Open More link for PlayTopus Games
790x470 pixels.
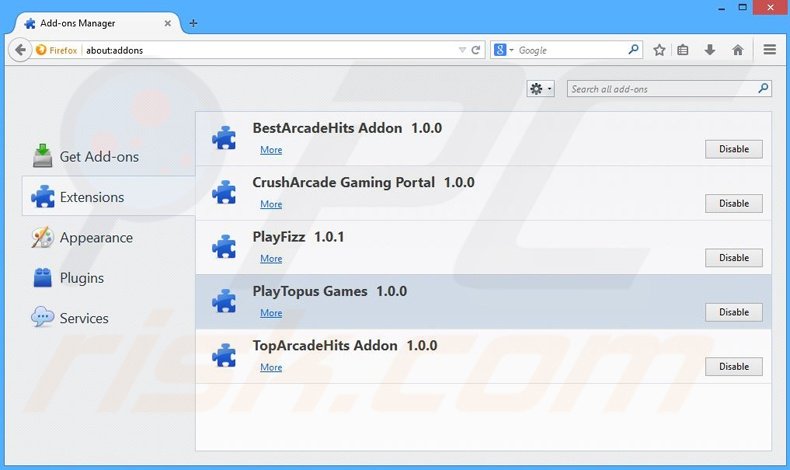271,313
